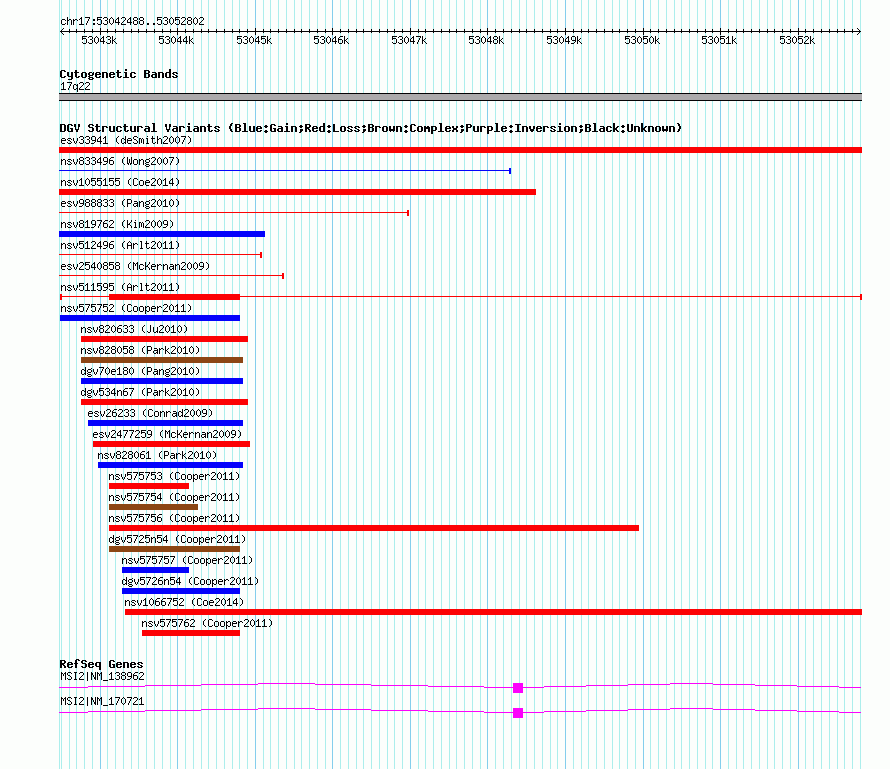
Task: Click the nsv833496 (Wong2007) label
Action: click(120, 161)
